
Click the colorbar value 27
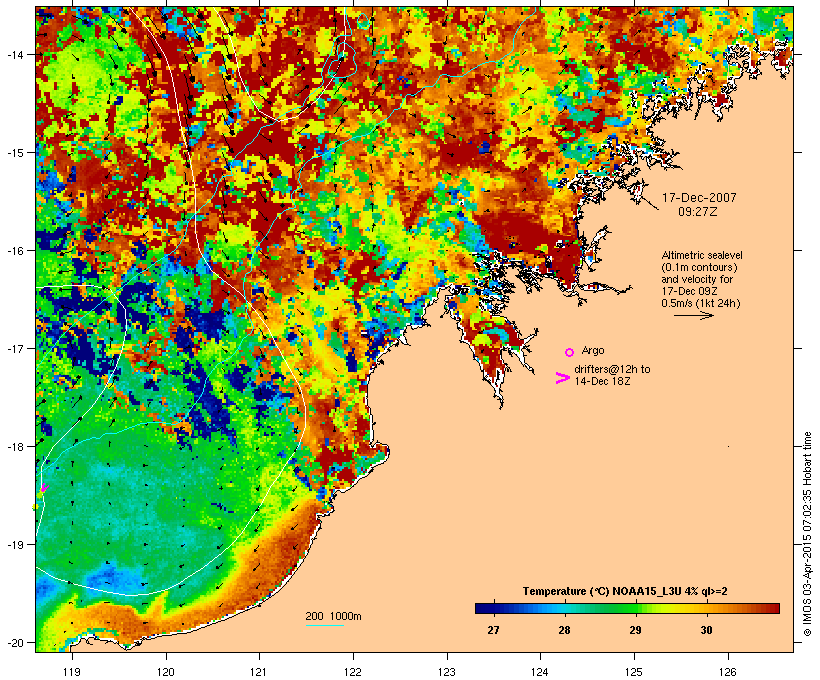click(493, 630)
